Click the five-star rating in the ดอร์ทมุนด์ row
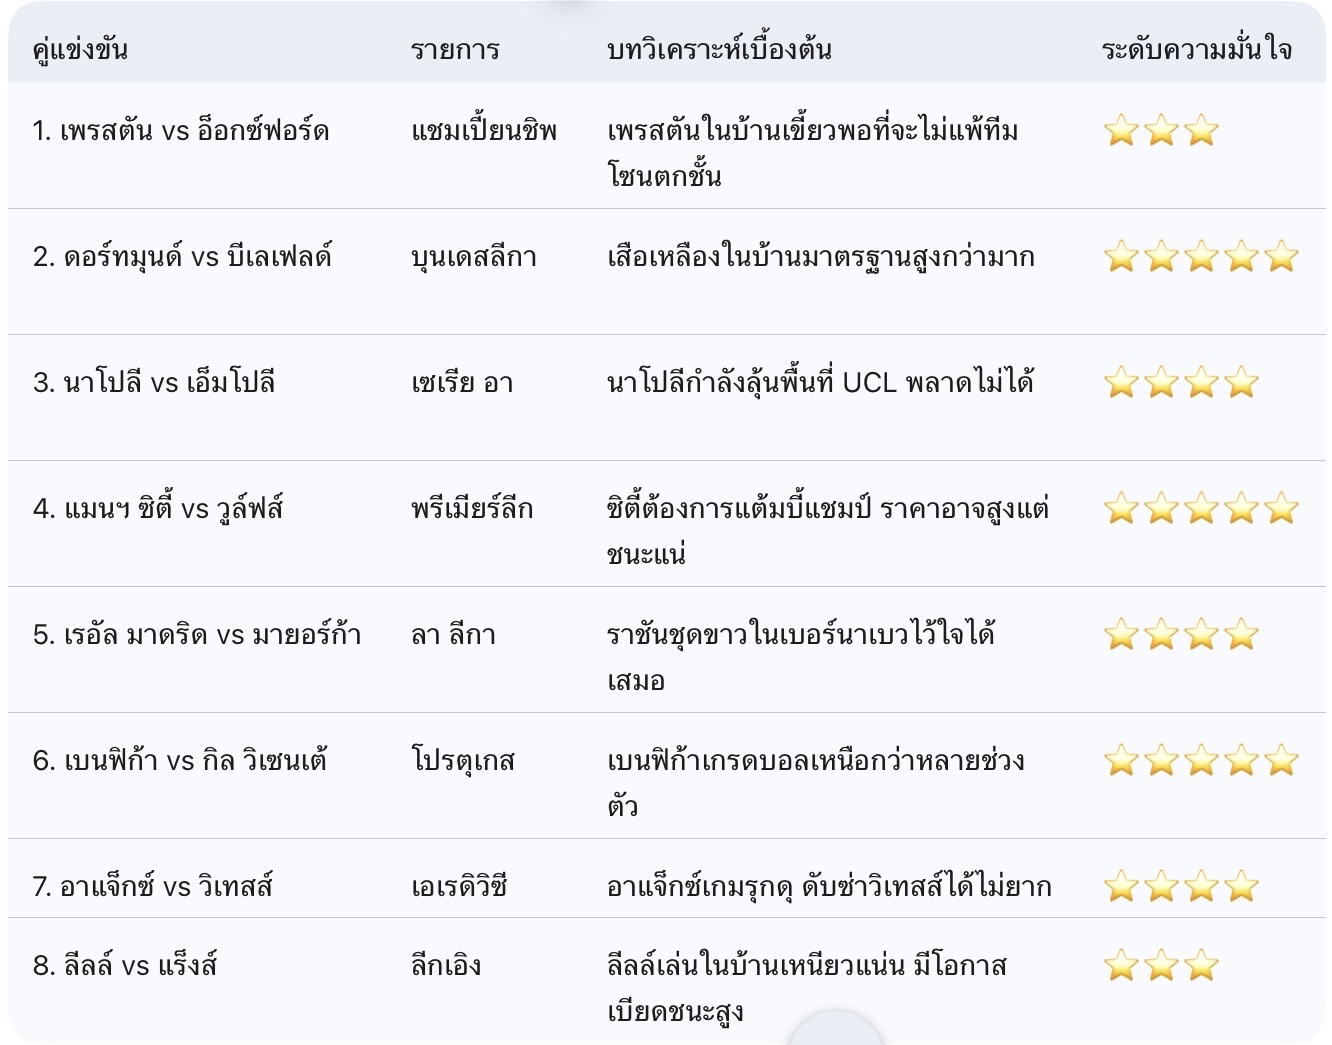Viewport: 1332px width, 1045px height. pyautogui.click(x=1200, y=257)
